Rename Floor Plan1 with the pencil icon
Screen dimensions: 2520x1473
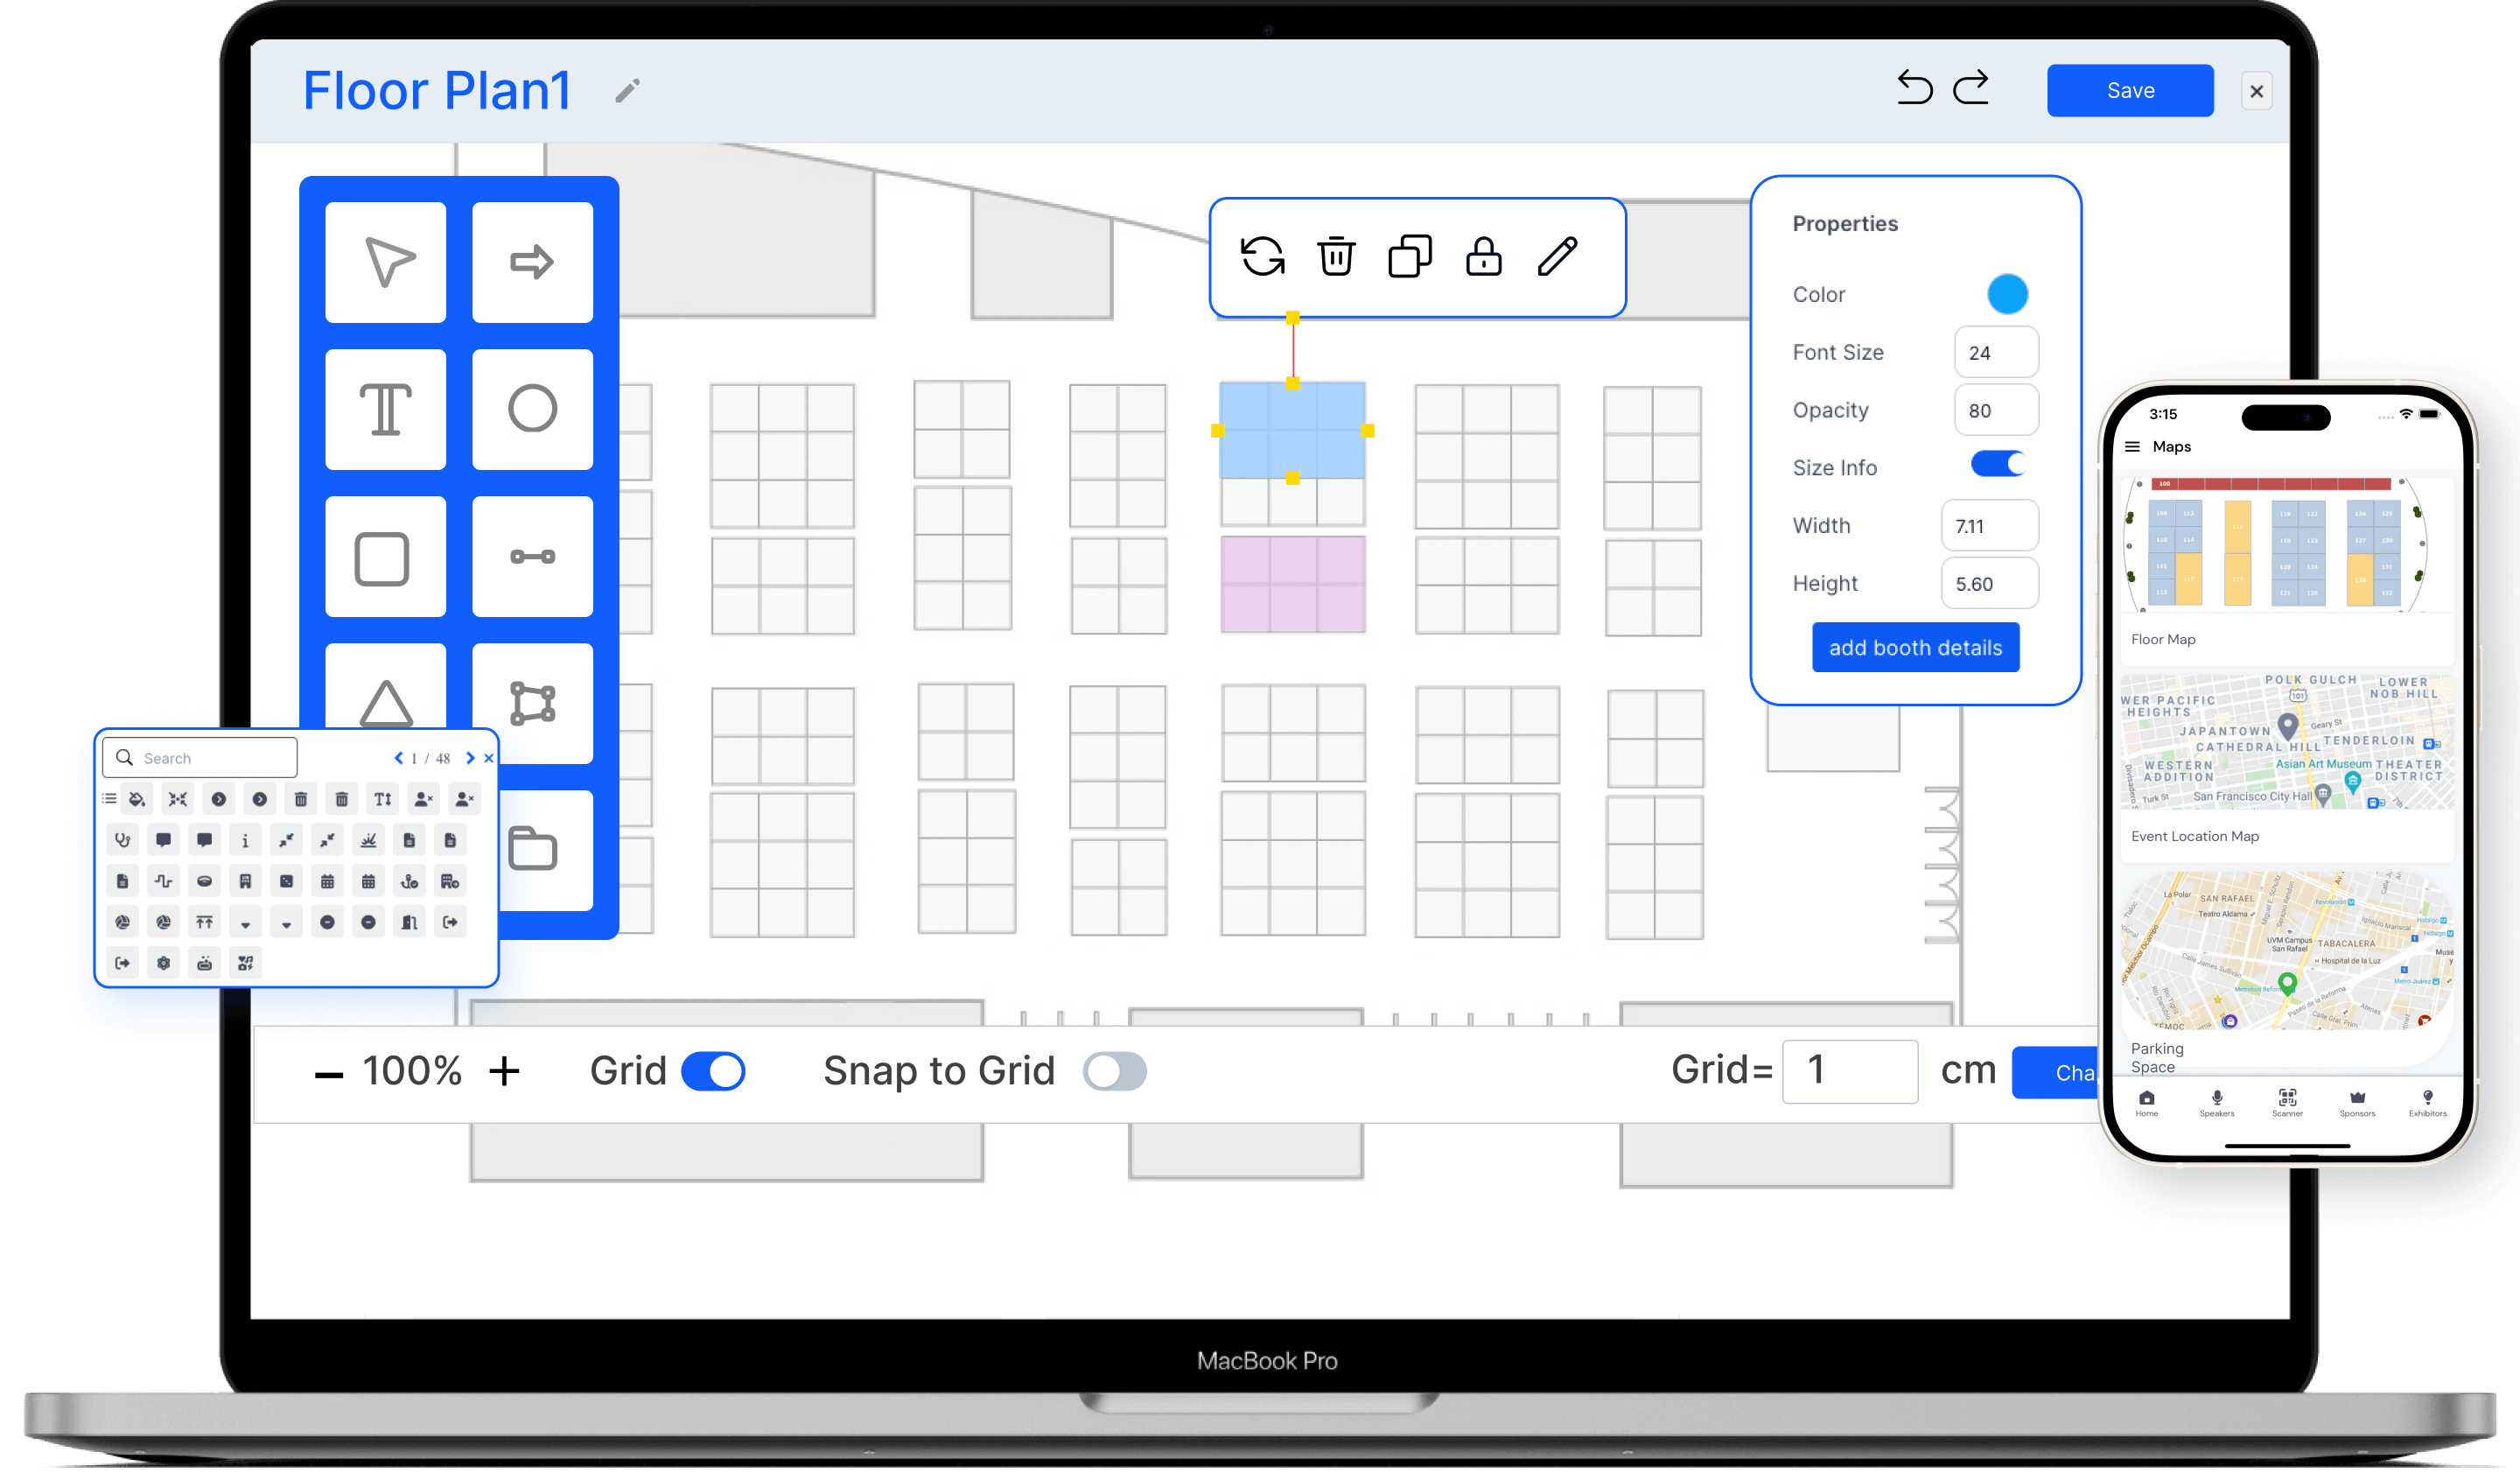tap(627, 91)
